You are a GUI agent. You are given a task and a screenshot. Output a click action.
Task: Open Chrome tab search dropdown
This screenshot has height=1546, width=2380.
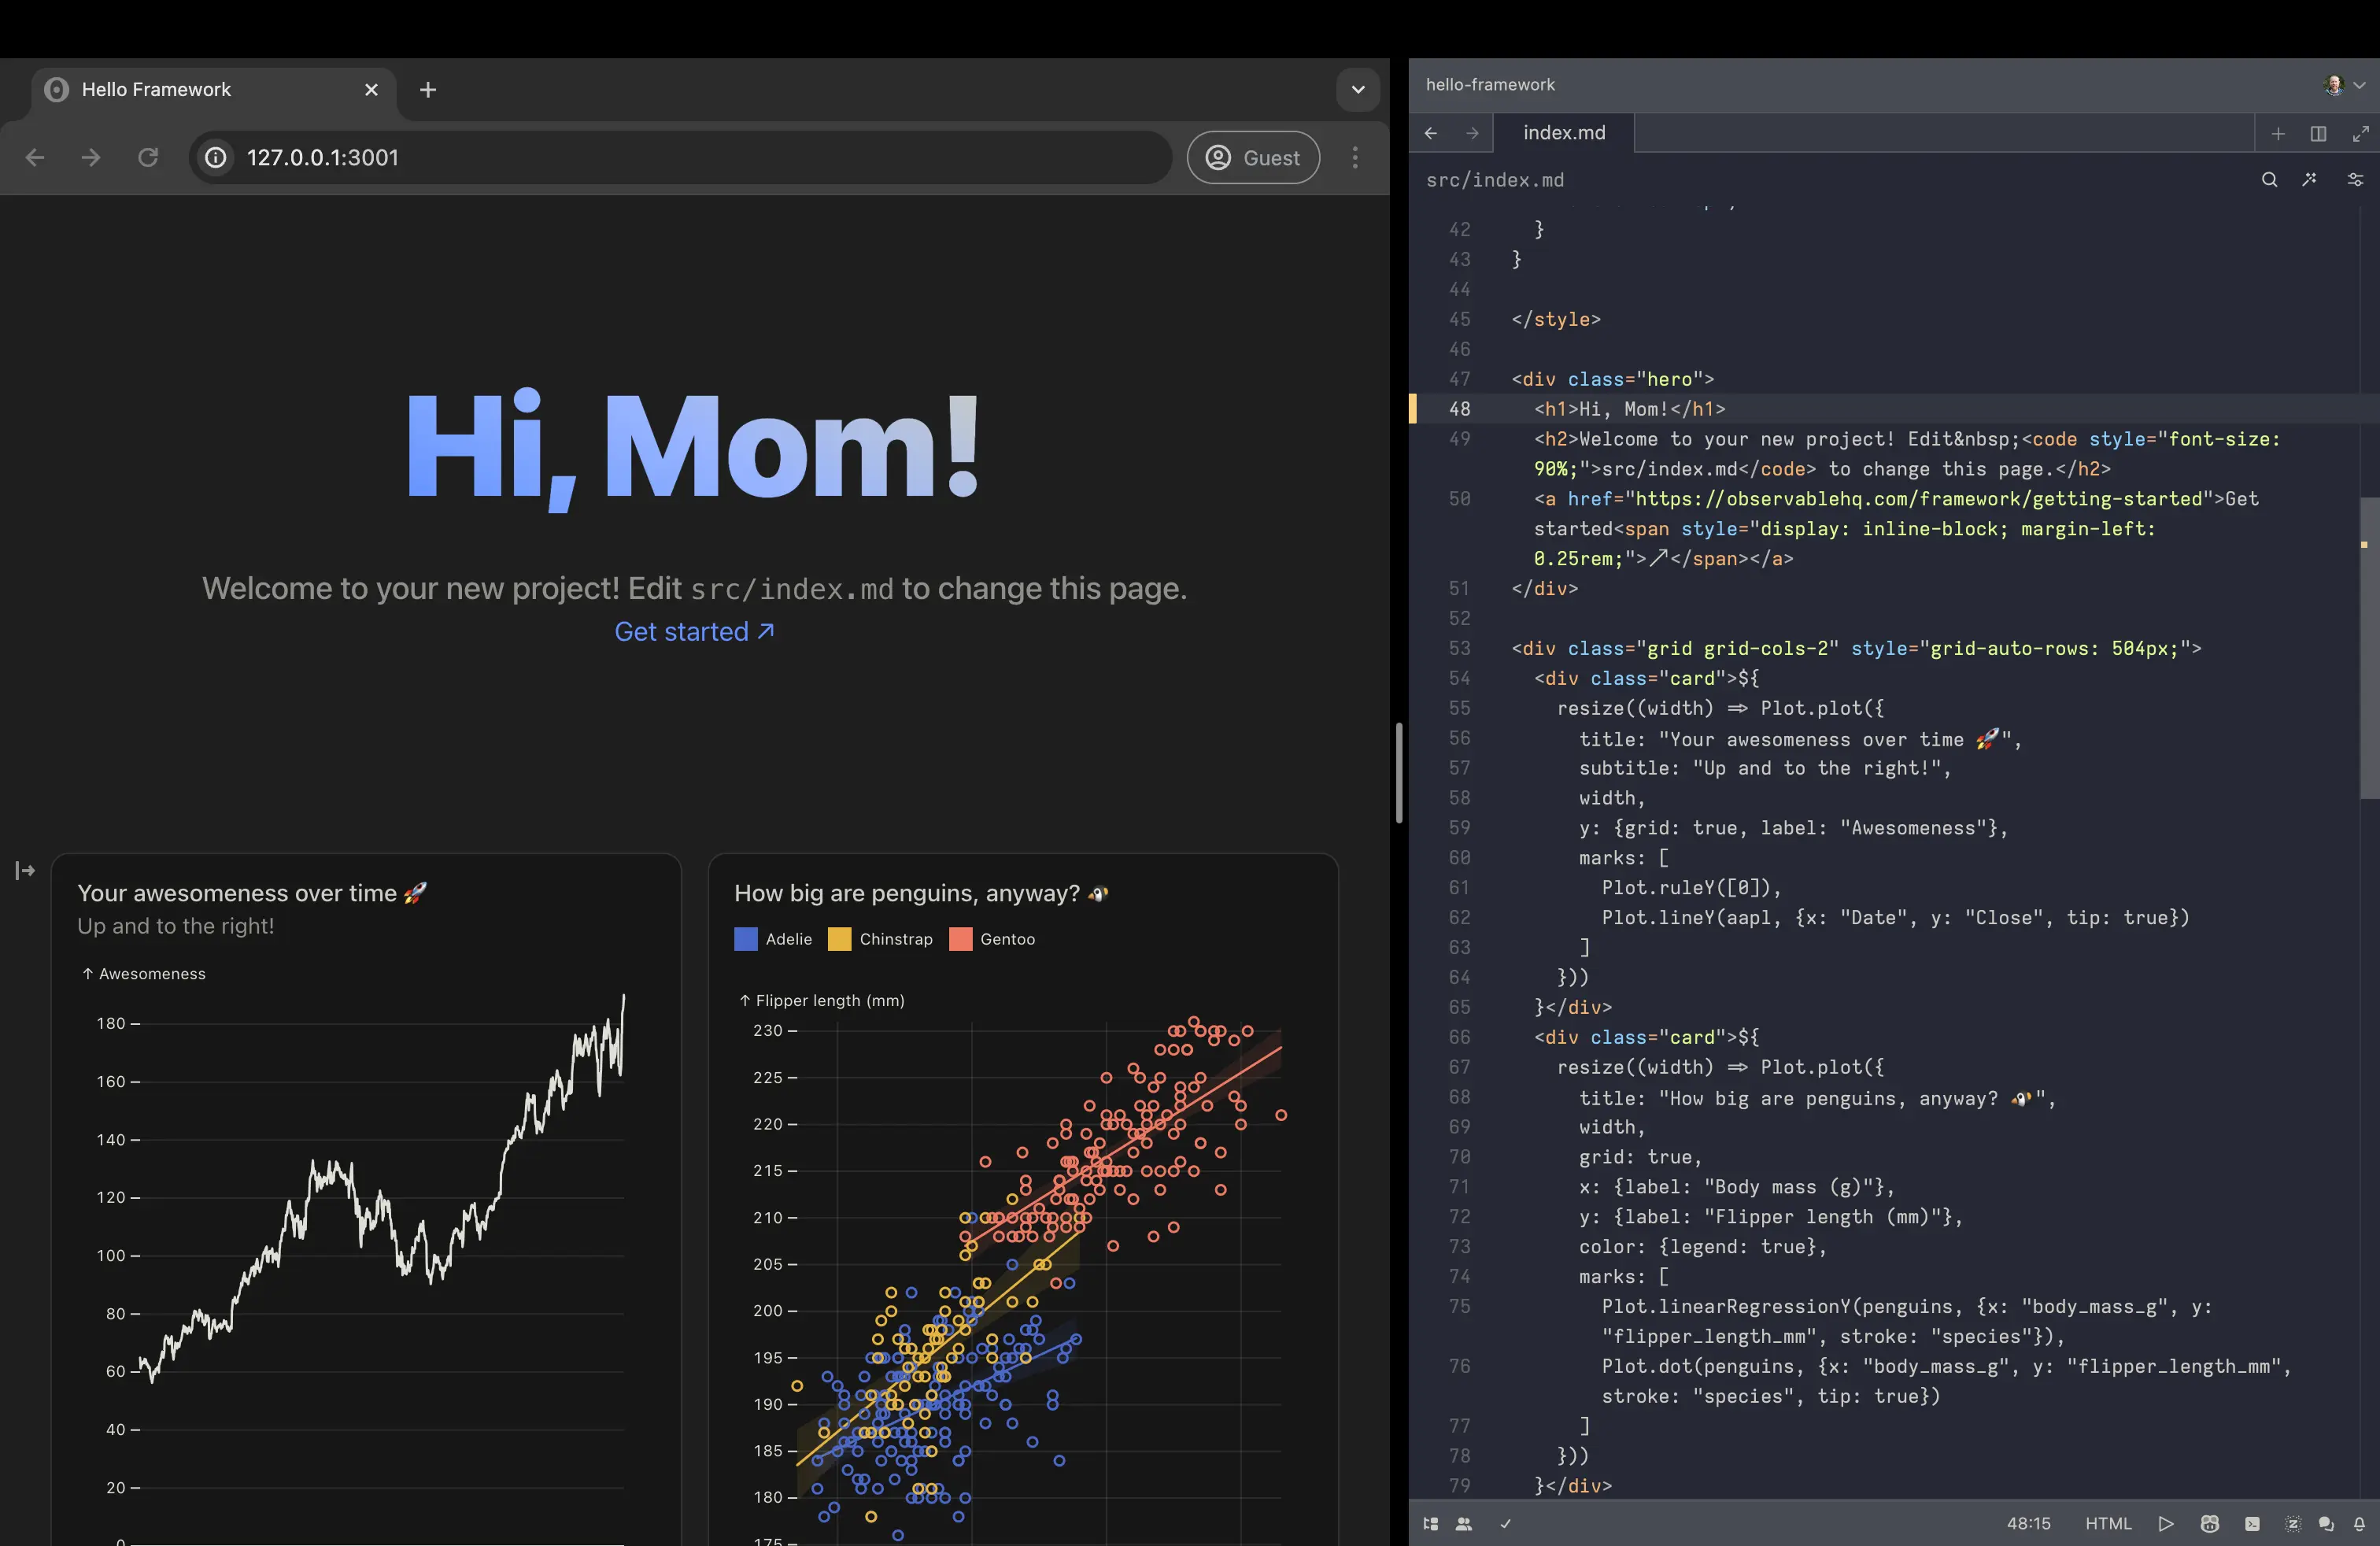[1358, 90]
